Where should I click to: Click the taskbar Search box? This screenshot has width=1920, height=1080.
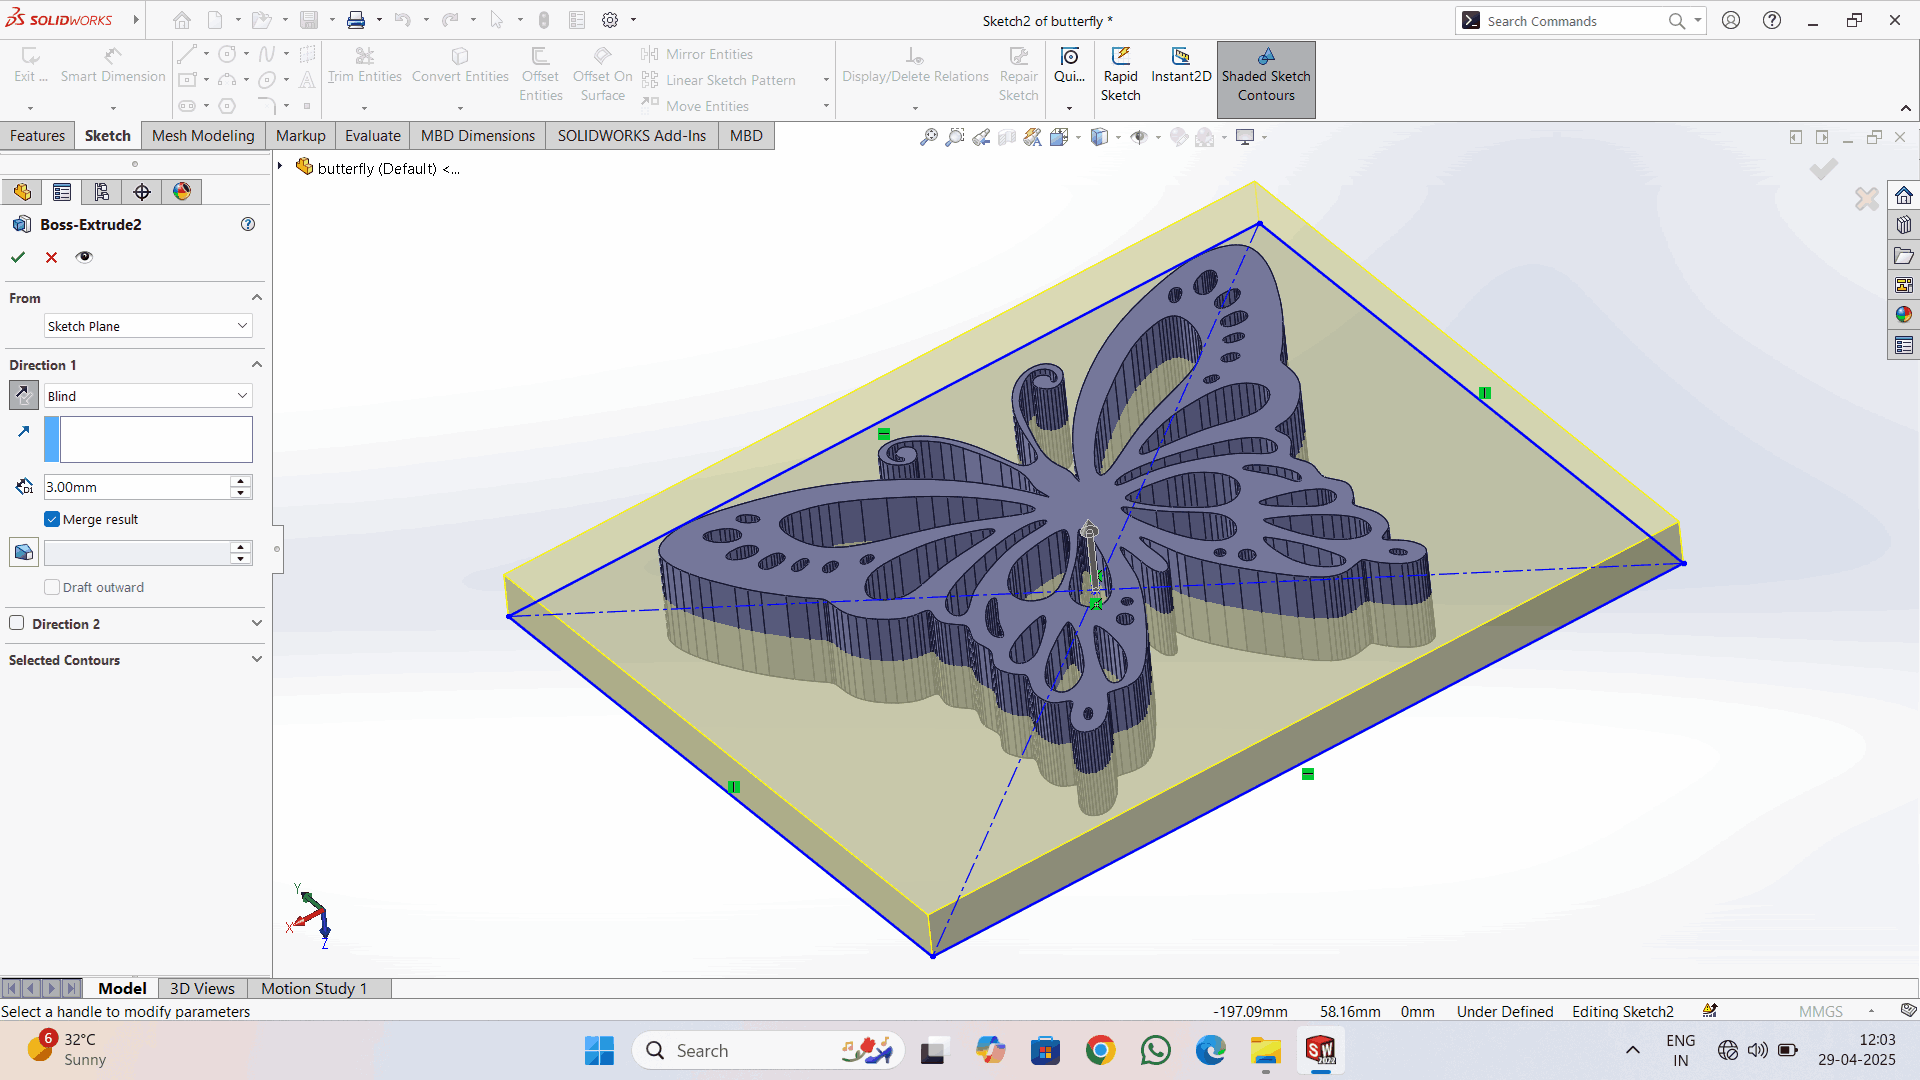coord(768,1051)
